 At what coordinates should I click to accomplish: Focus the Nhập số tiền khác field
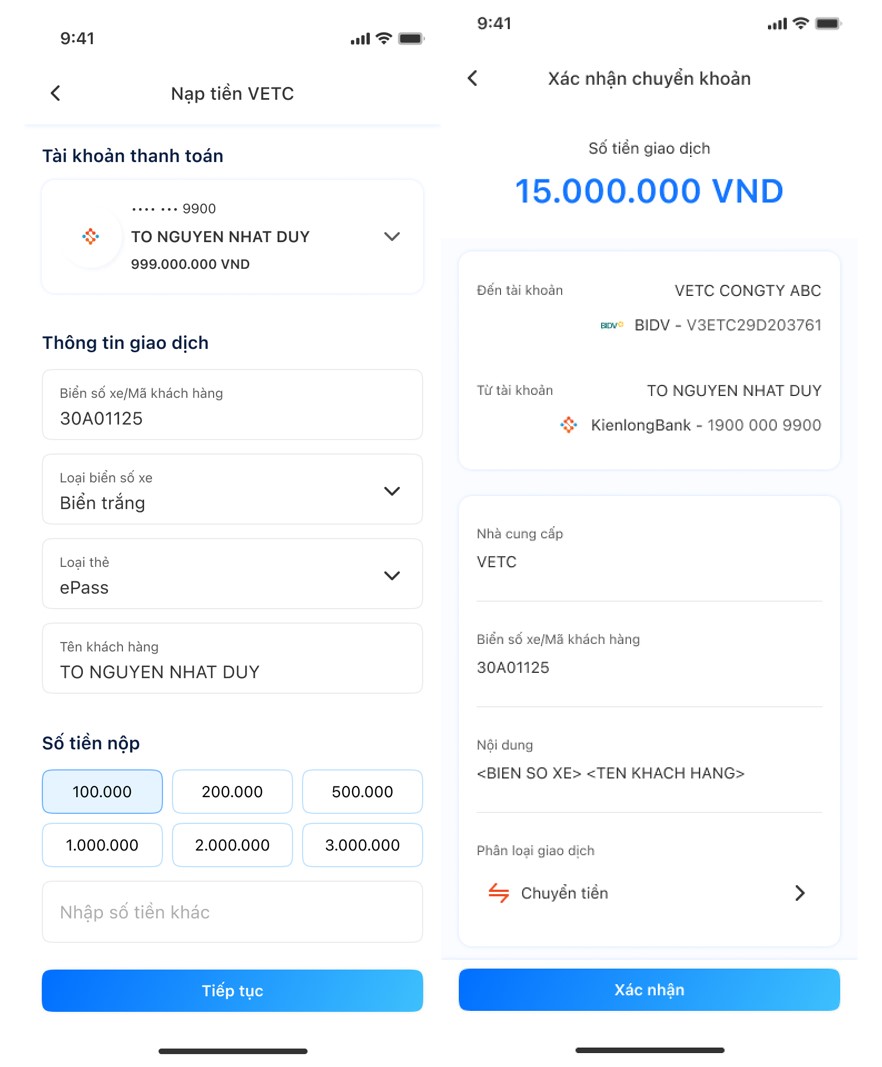[232, 912]
